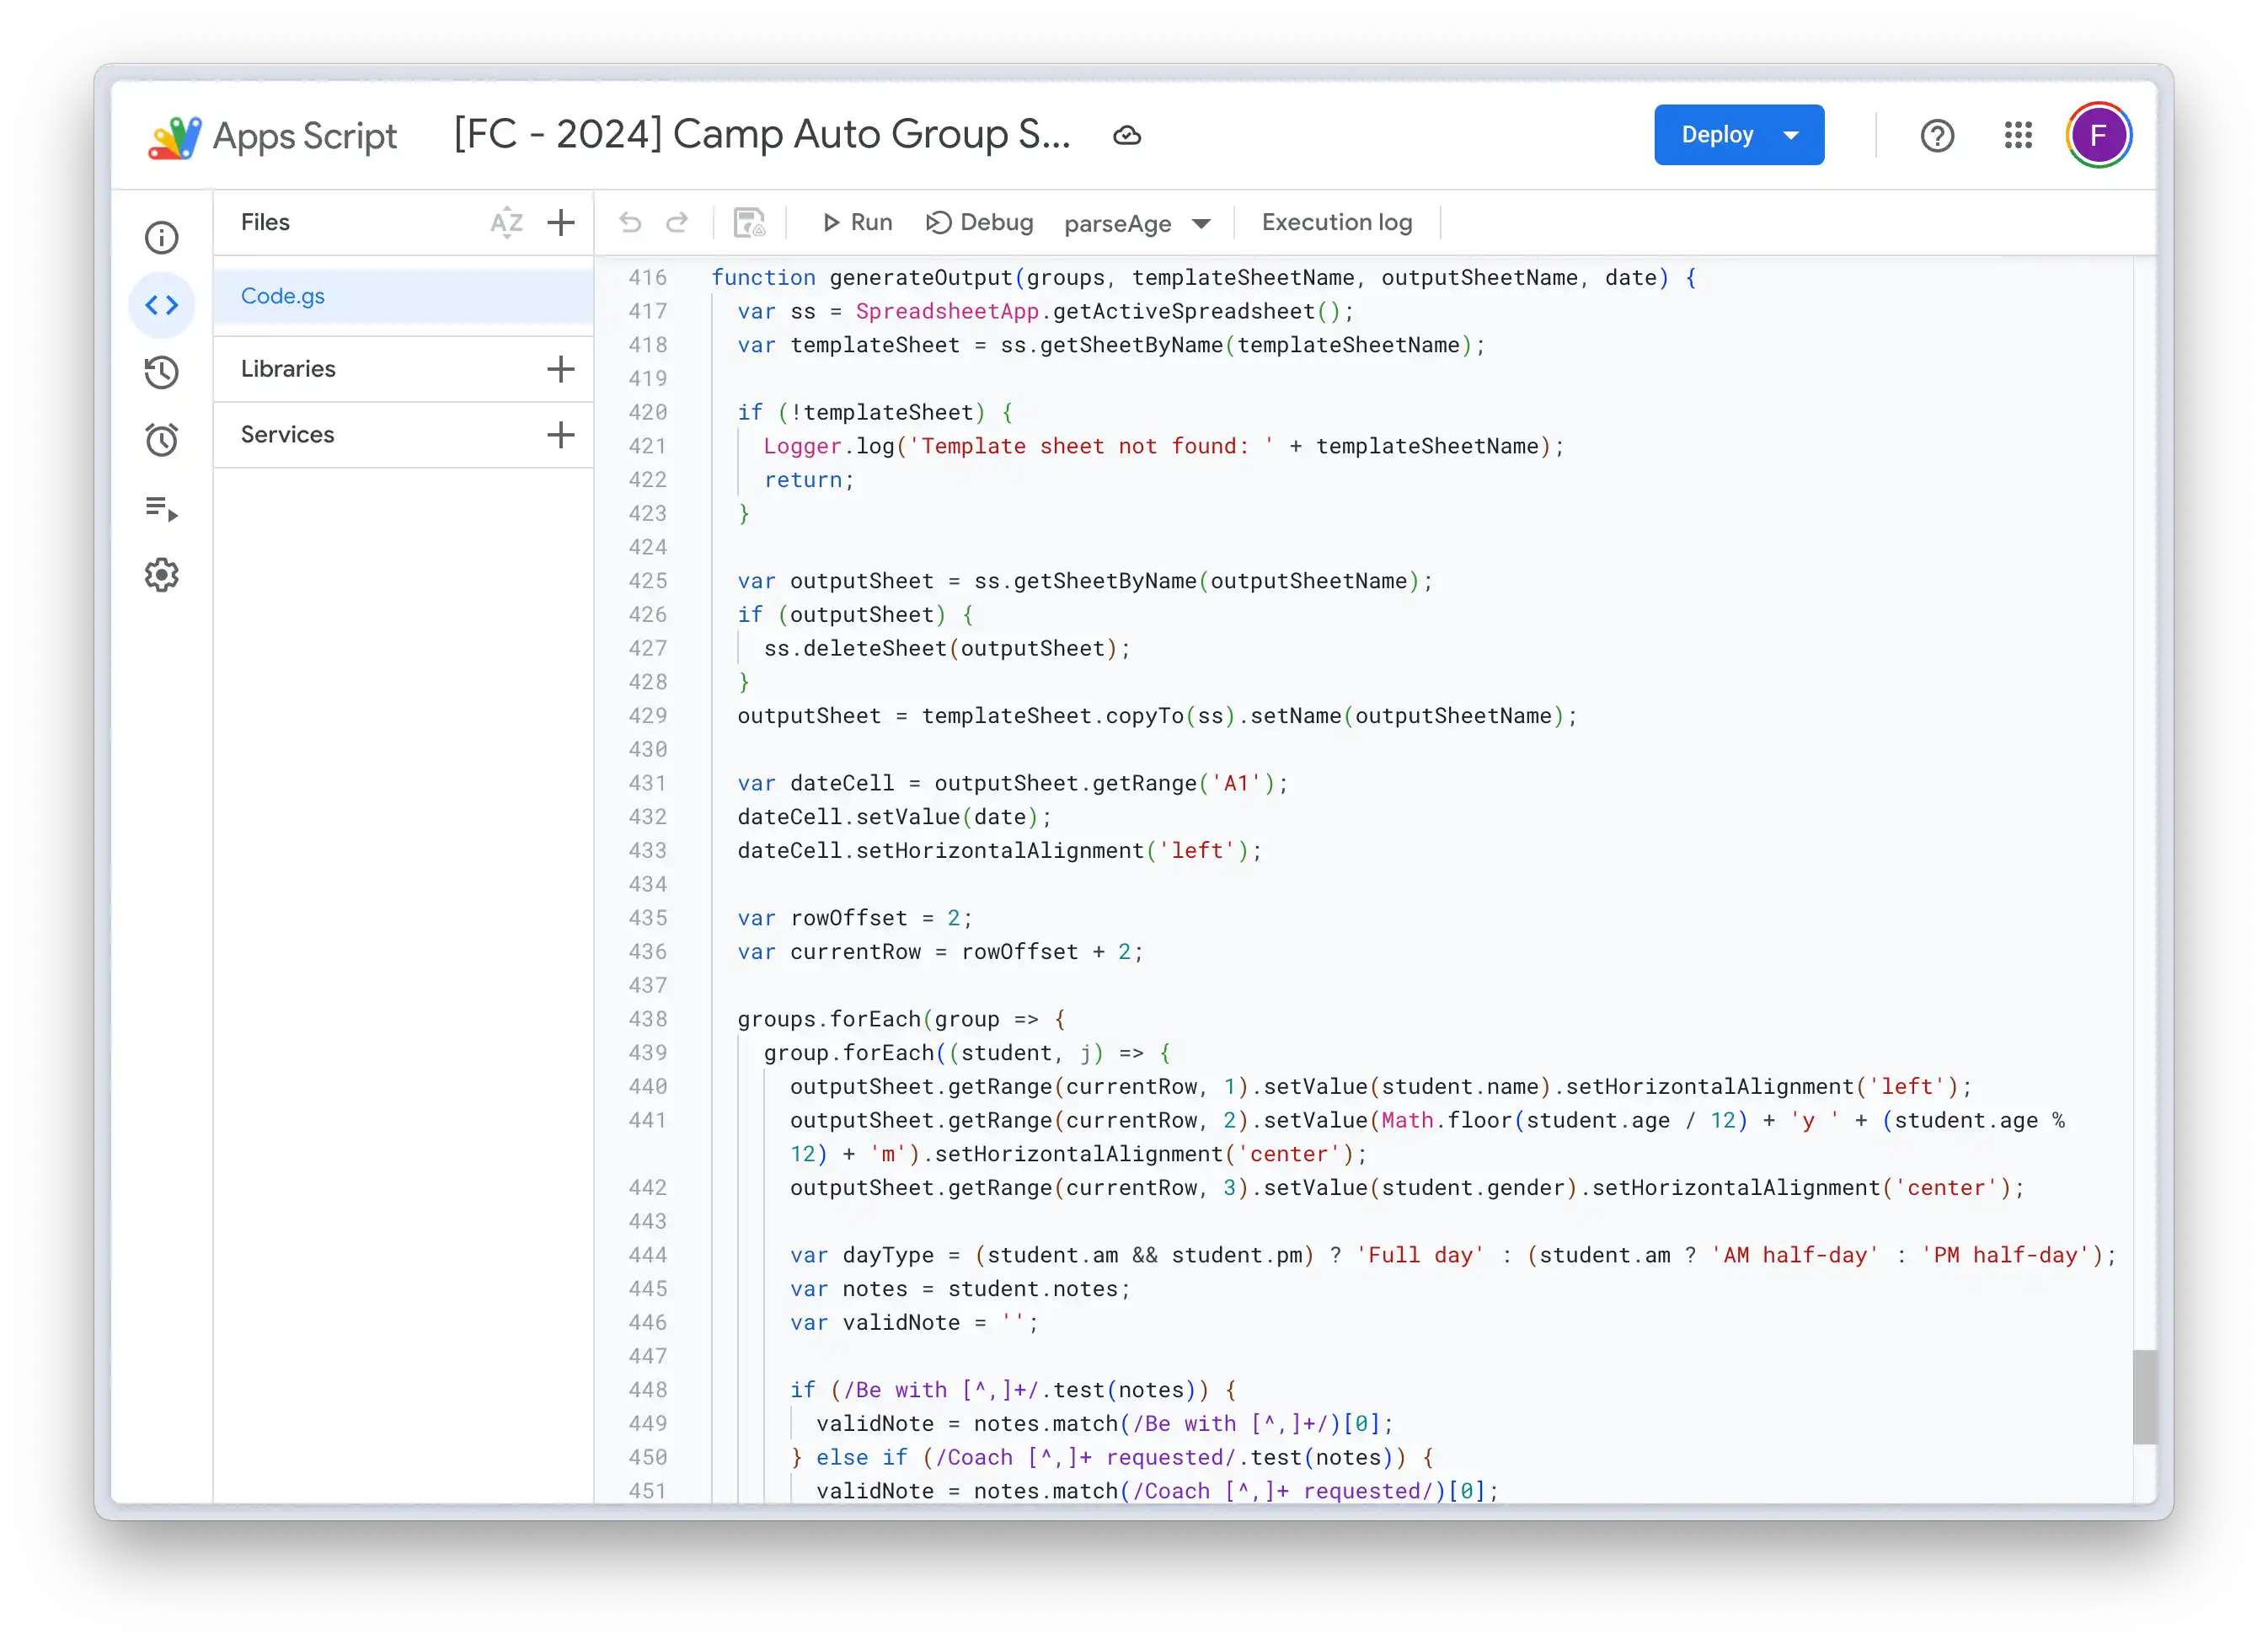Save project to Drive icon
This screenshot has width=2268, height=1645.
pyautogui.click(x=749, y=222)
